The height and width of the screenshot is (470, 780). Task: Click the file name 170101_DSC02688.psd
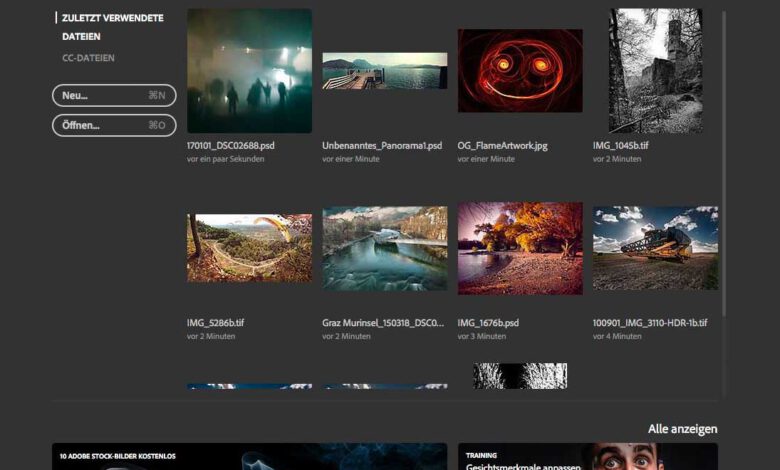(230, 146)
